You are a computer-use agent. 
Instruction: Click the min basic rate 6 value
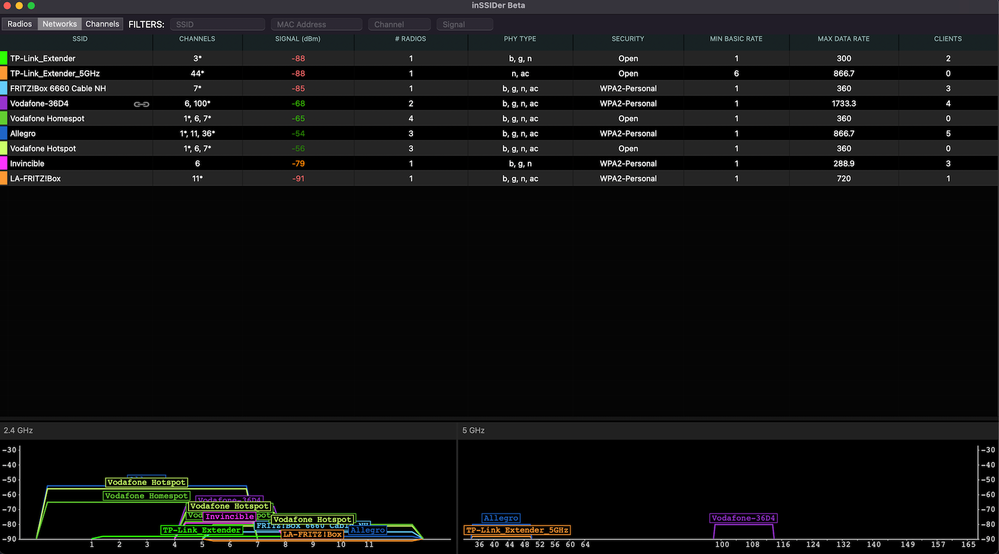pos(736,73)
